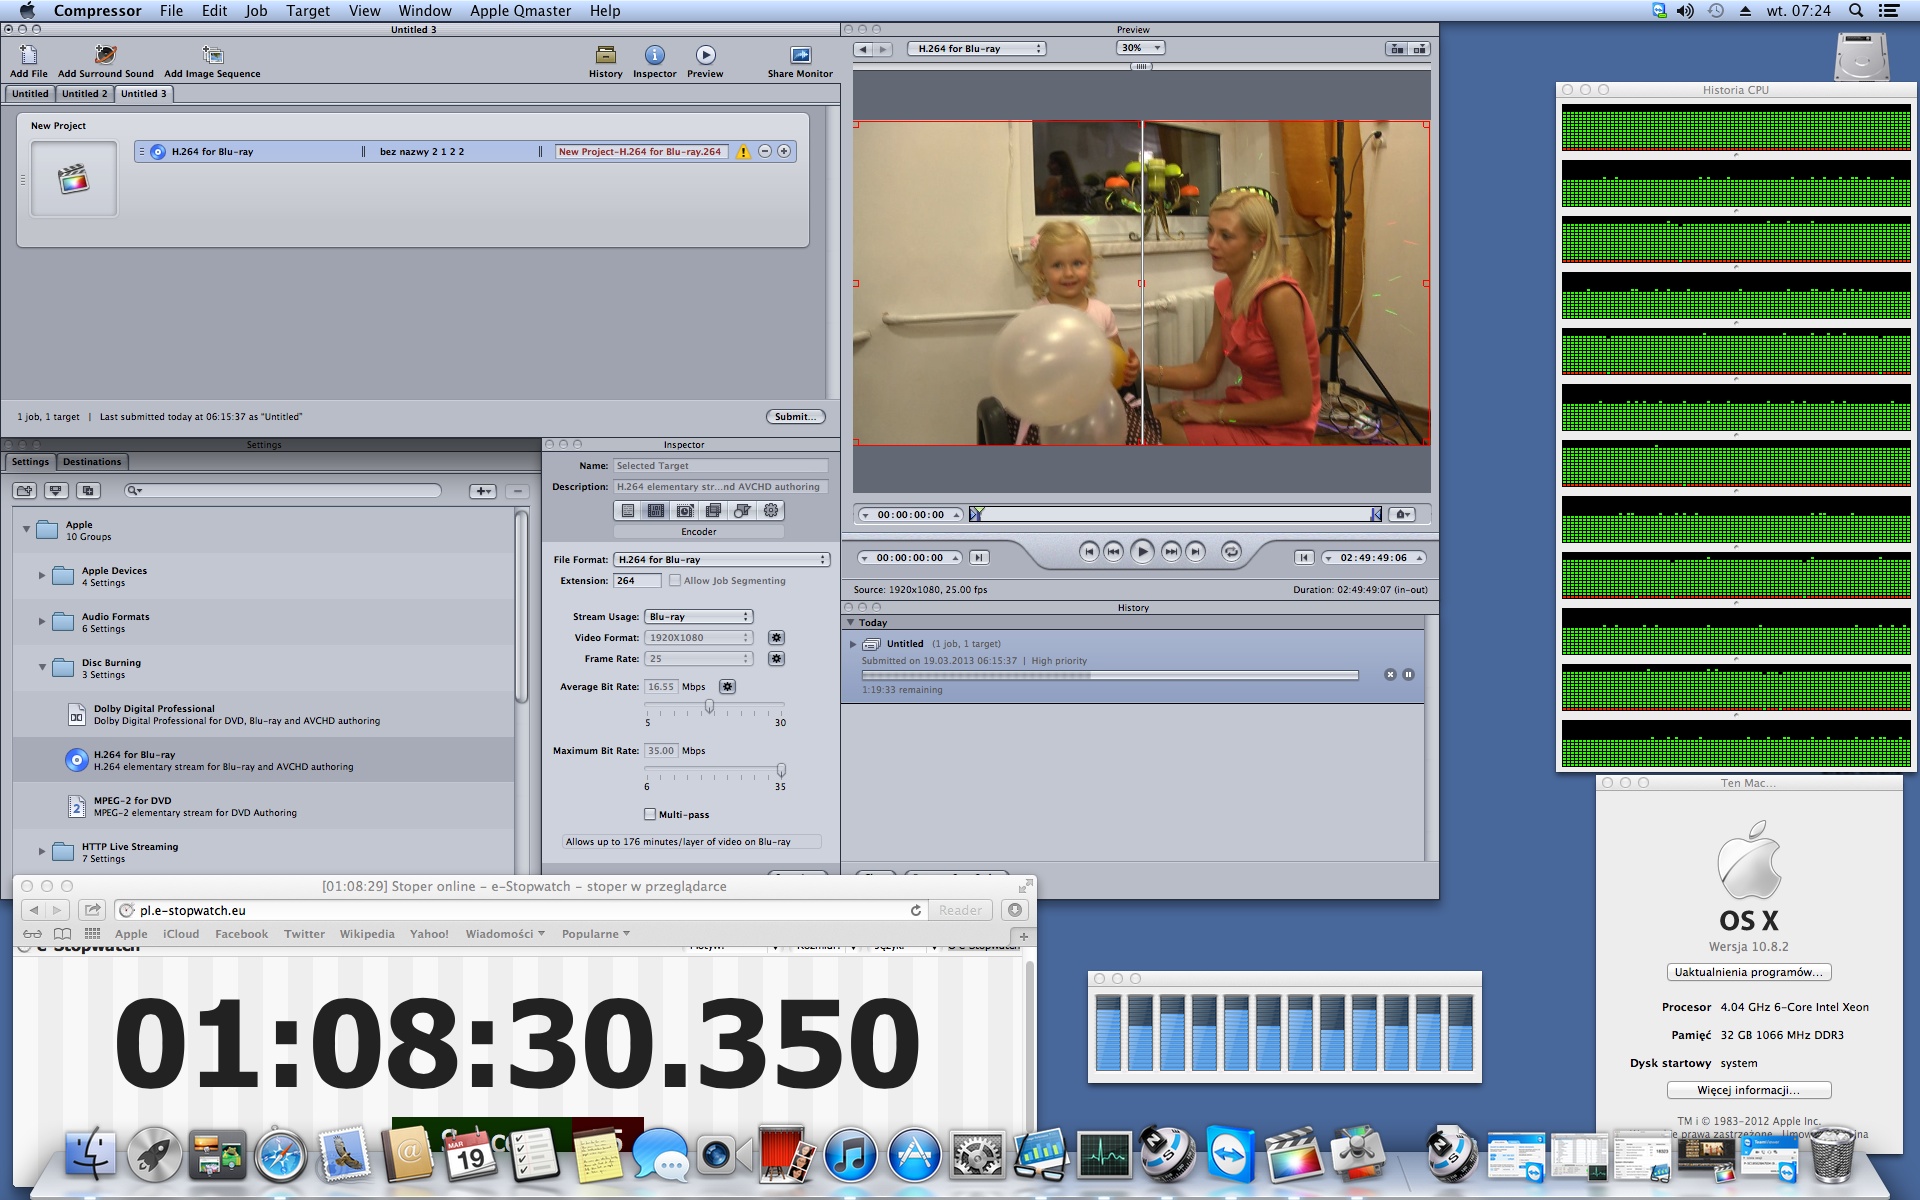Open iTunes from the Dock

pos(850,1155)
